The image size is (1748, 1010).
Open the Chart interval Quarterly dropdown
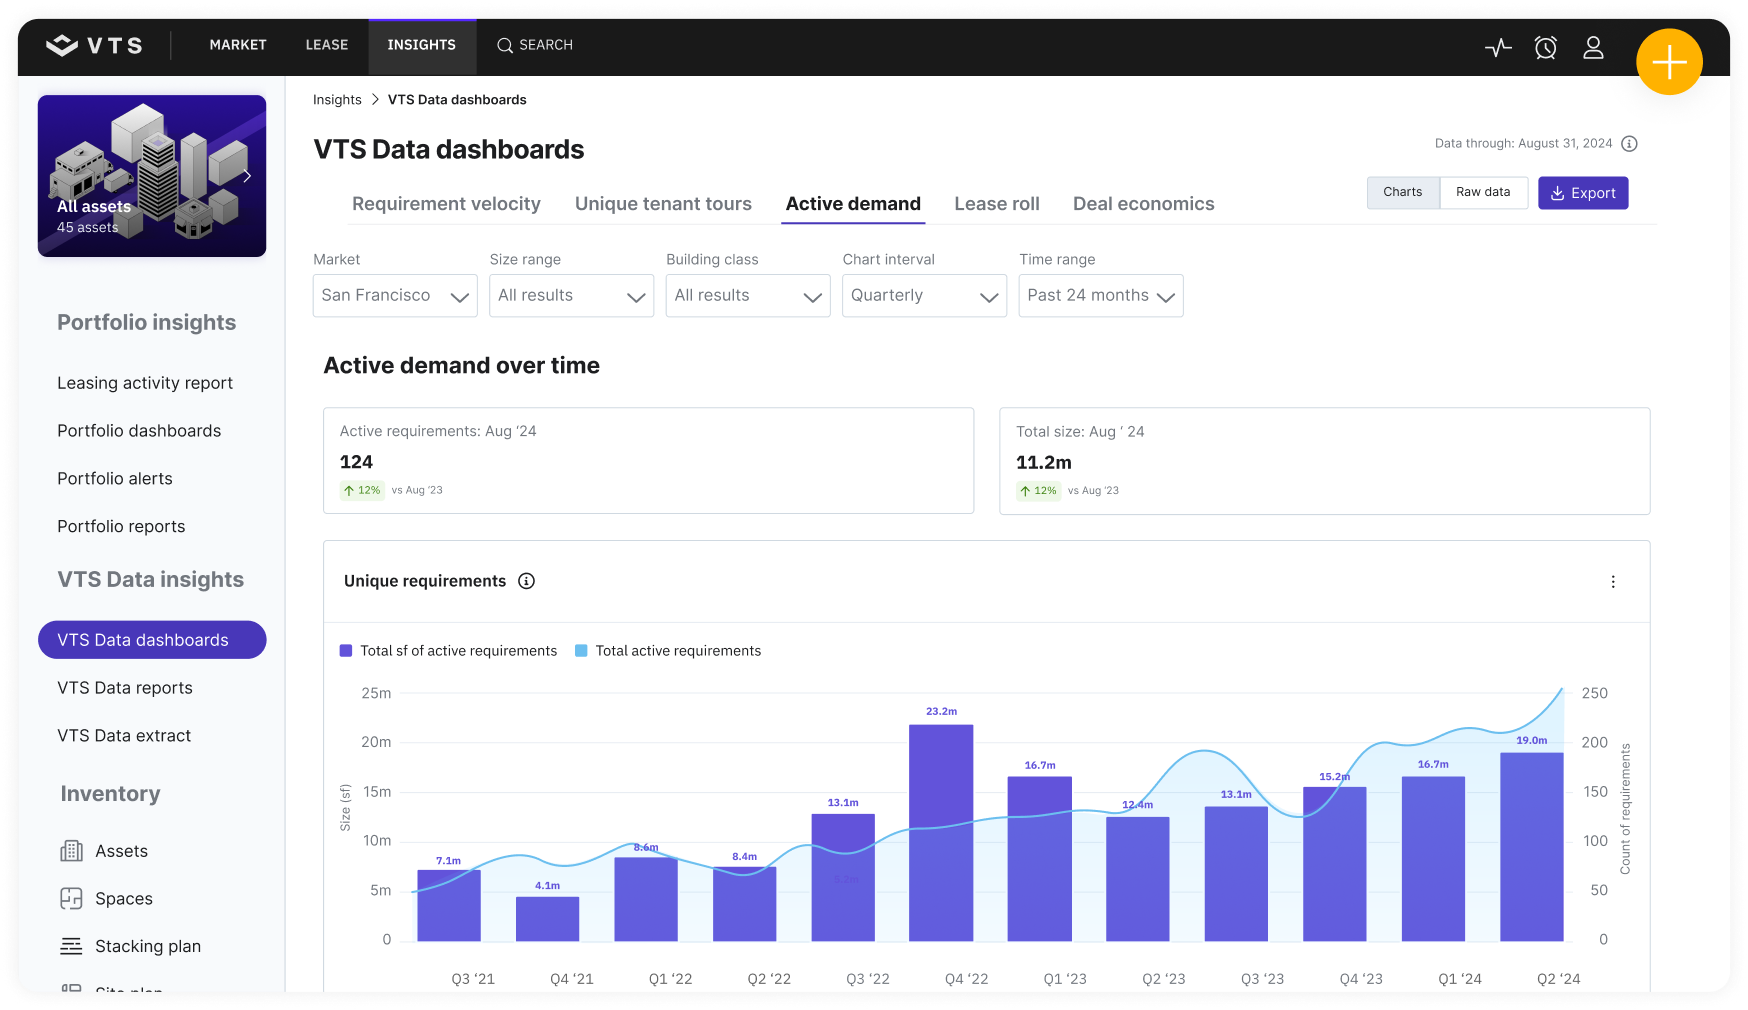pos(924,296)
